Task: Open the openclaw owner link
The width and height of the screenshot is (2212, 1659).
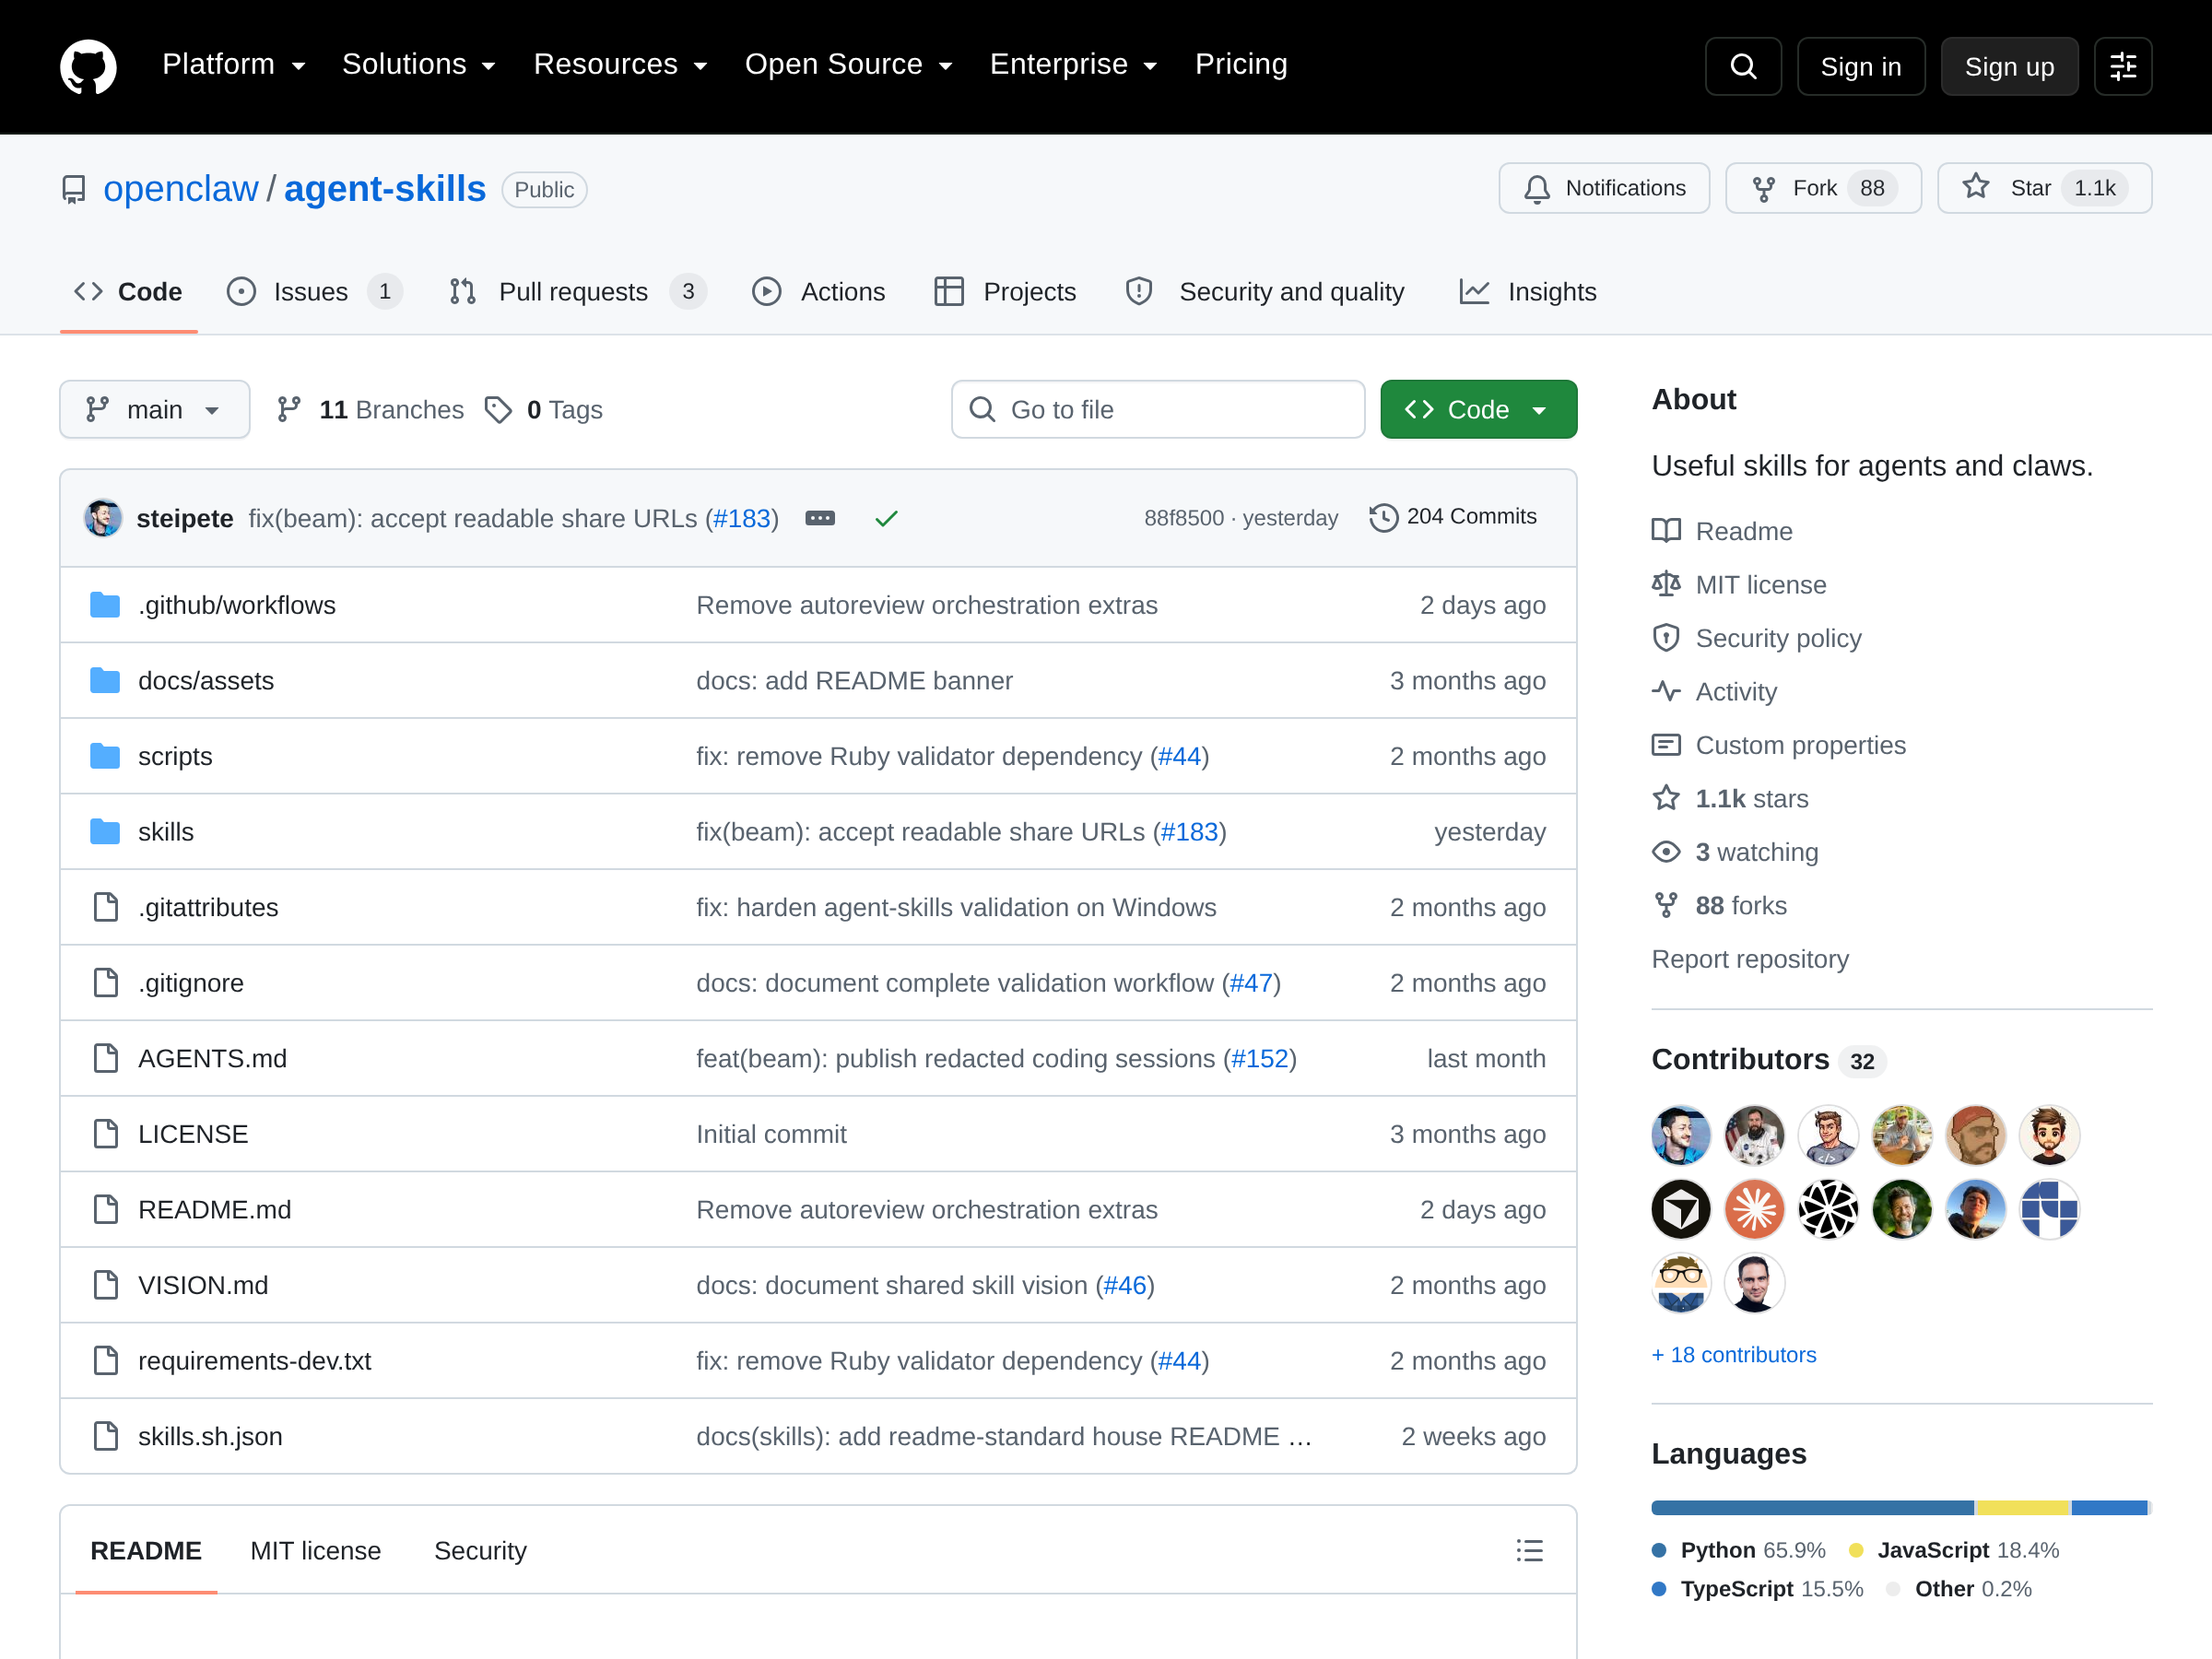Action: click(180, 189)
